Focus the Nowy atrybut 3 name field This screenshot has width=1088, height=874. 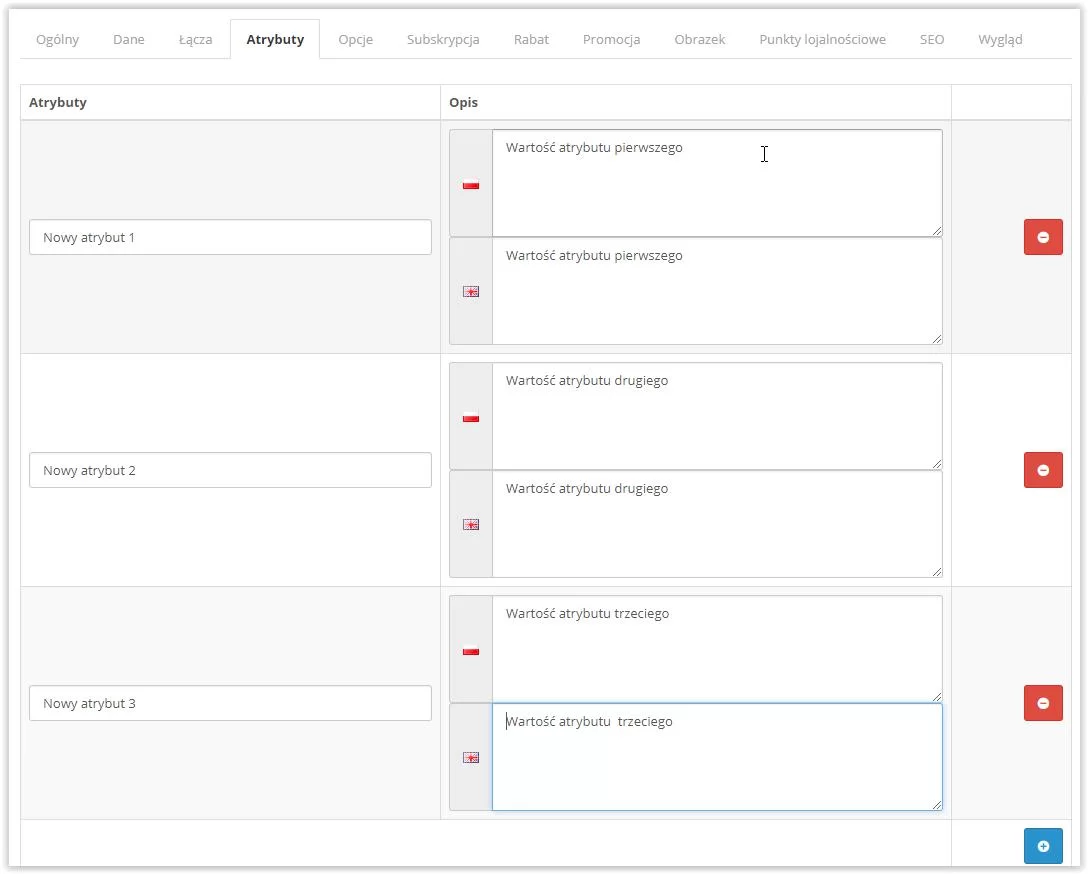[230, 704]
